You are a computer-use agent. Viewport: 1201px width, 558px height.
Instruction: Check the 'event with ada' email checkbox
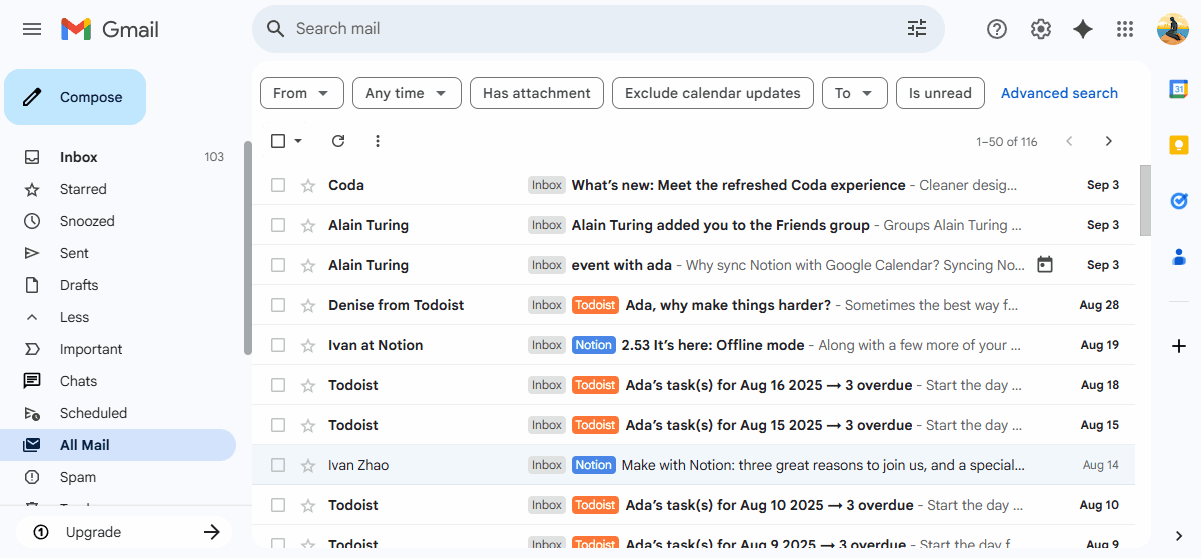tap(278, 265)
